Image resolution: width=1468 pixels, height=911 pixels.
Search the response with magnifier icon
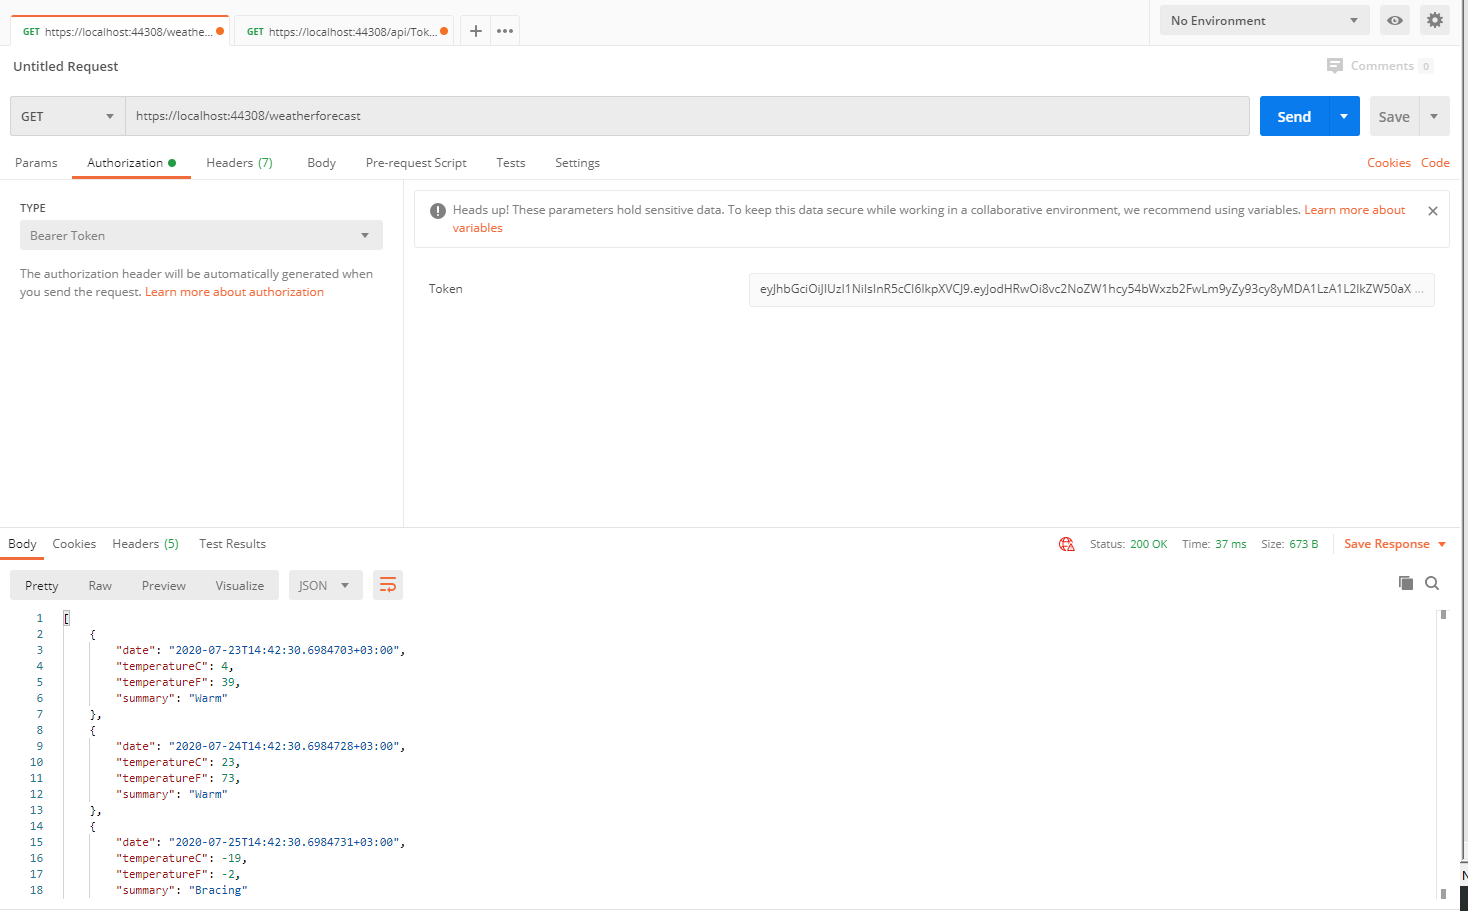coord(1432,583)
